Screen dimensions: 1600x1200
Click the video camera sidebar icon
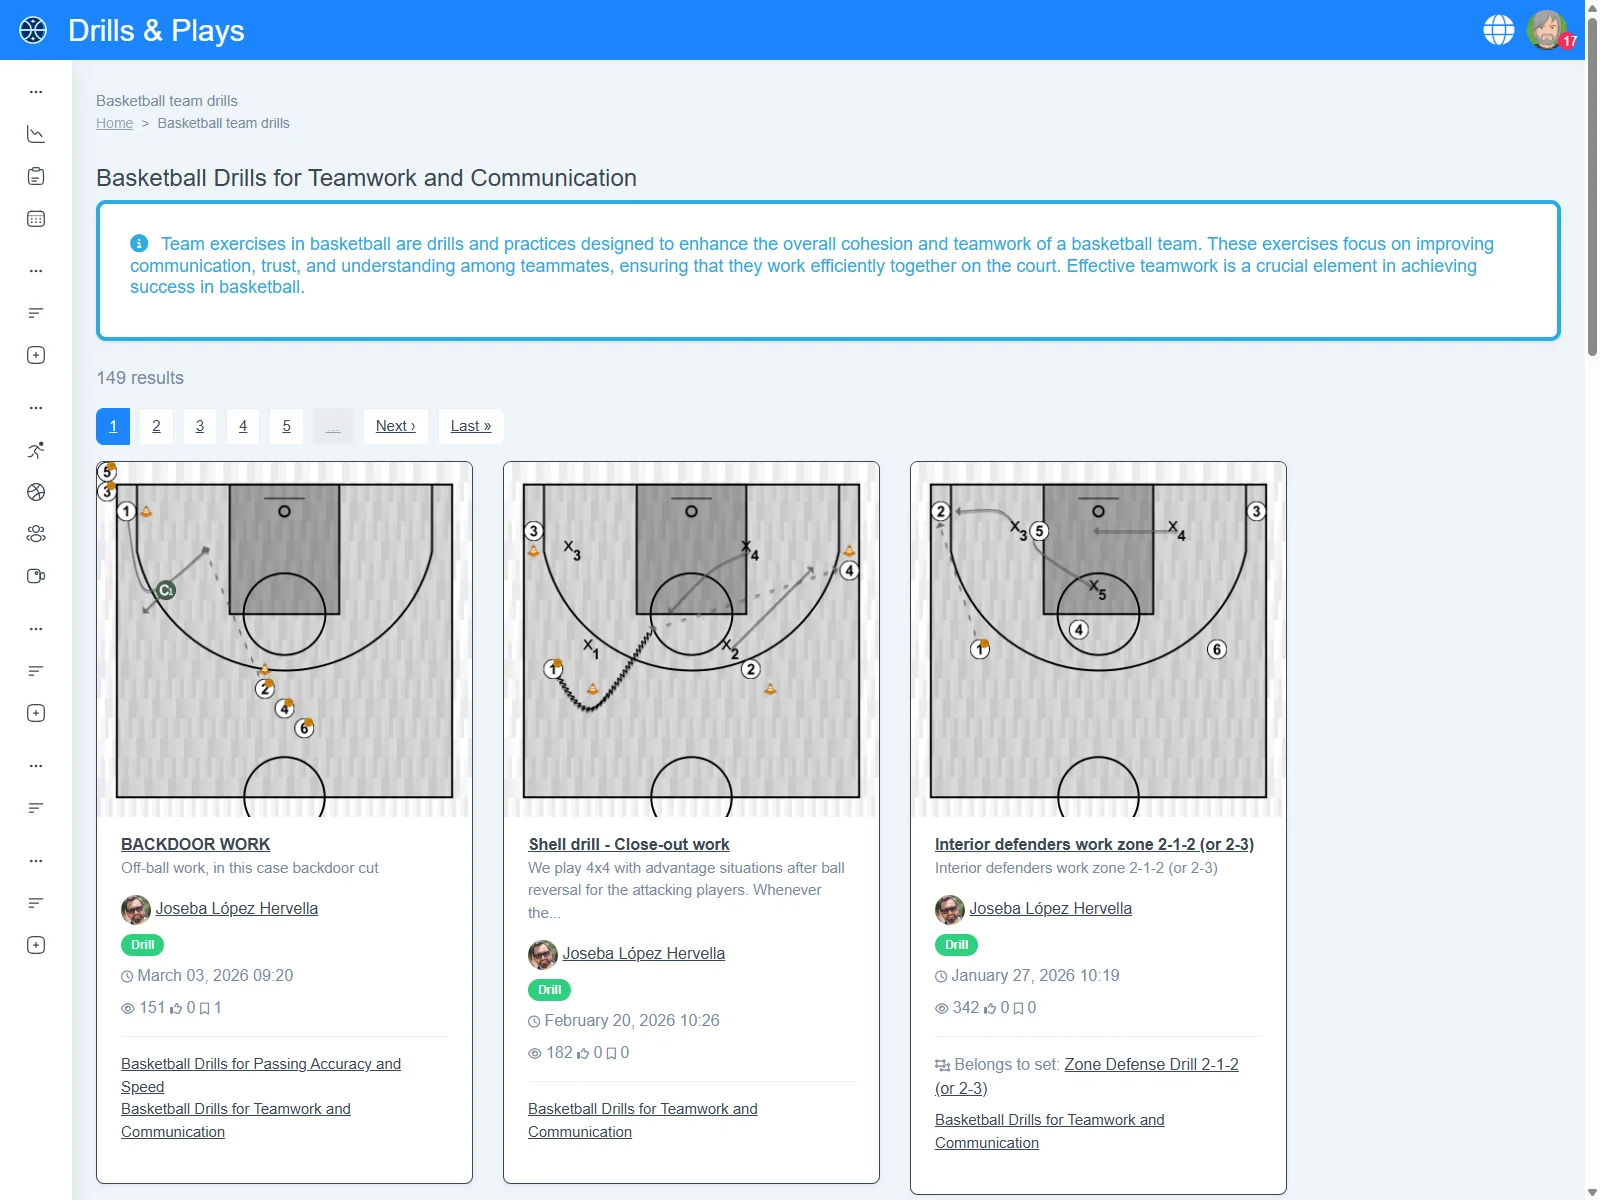36,576
